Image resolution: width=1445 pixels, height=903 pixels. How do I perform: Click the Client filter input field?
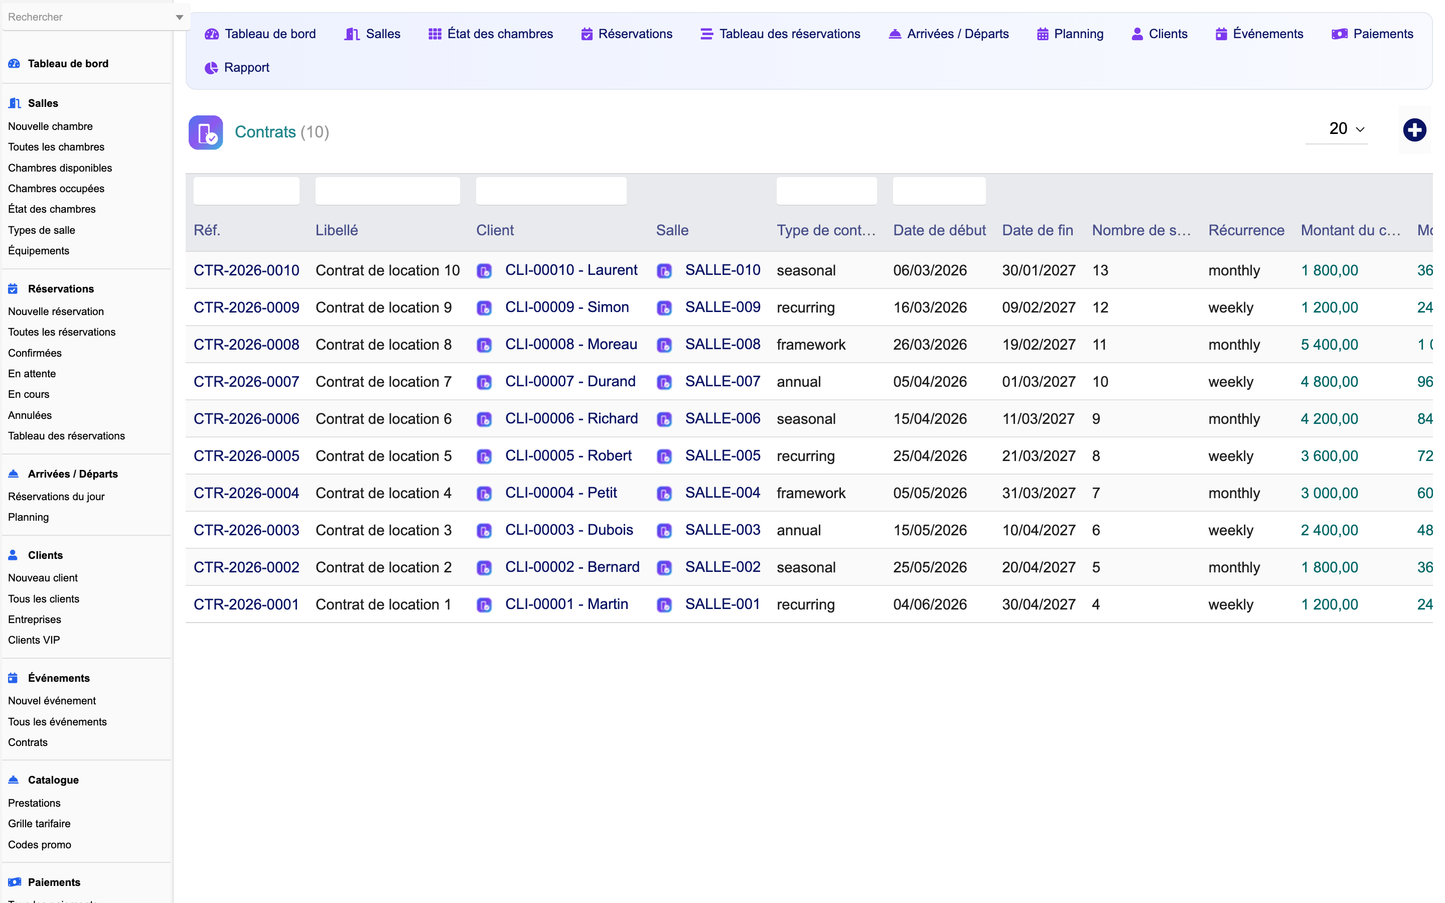pos(551,191)
